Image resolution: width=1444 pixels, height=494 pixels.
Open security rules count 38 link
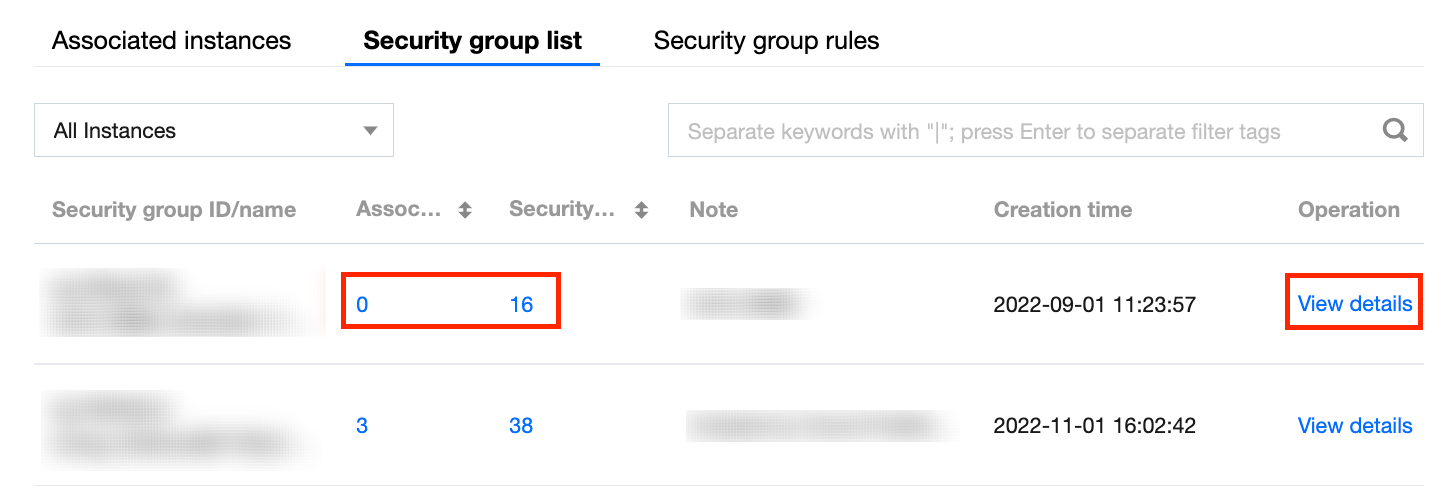point(521,426)
